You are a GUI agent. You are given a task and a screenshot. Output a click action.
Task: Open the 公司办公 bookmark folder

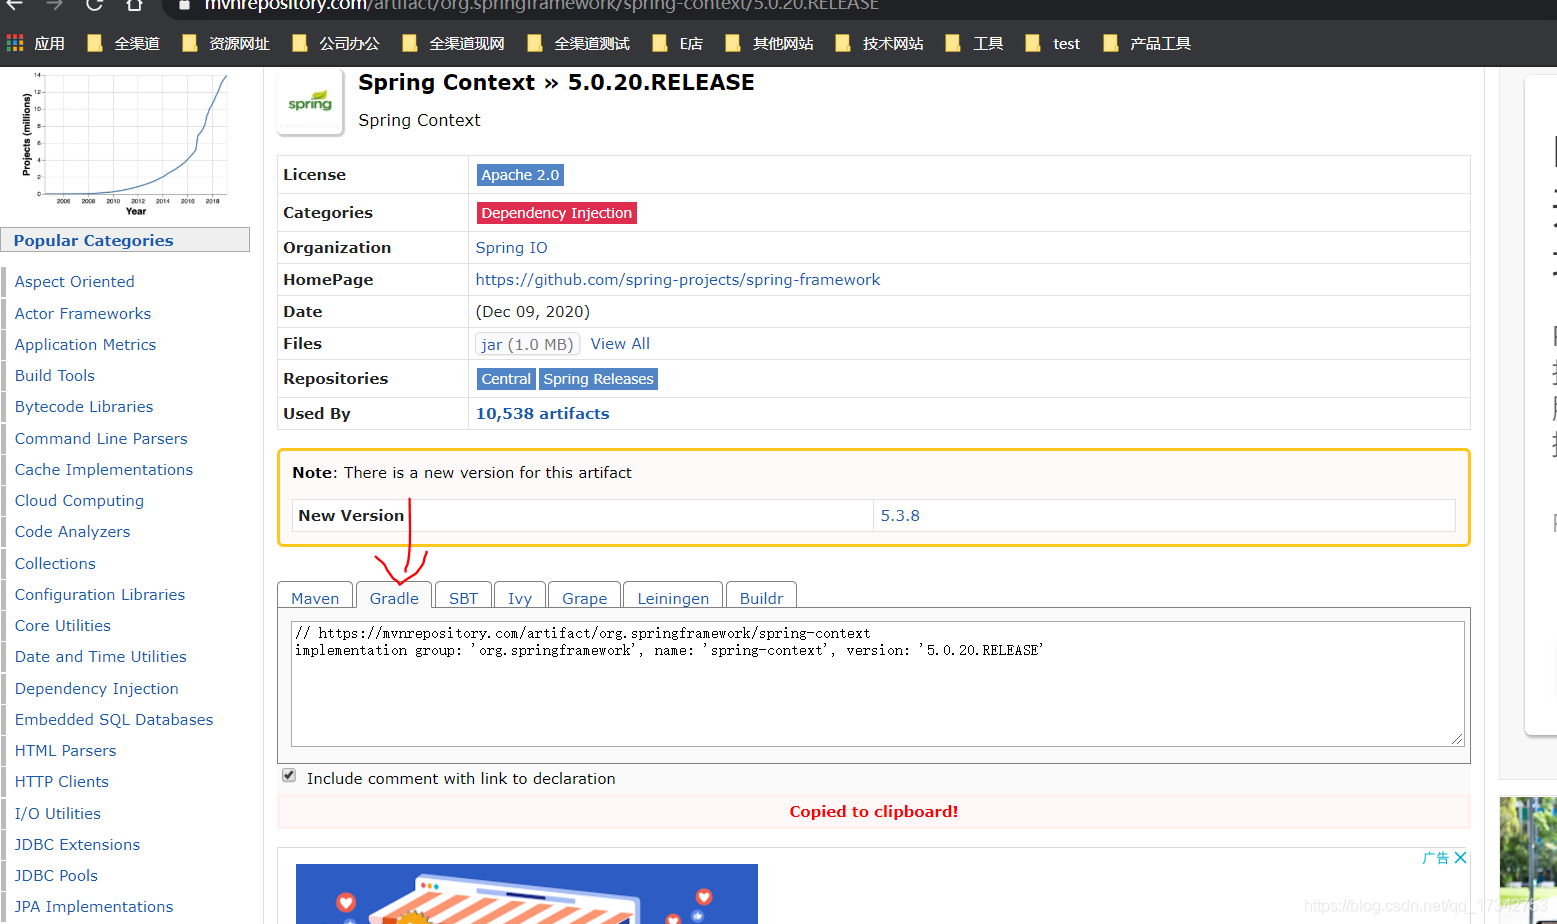336,43
